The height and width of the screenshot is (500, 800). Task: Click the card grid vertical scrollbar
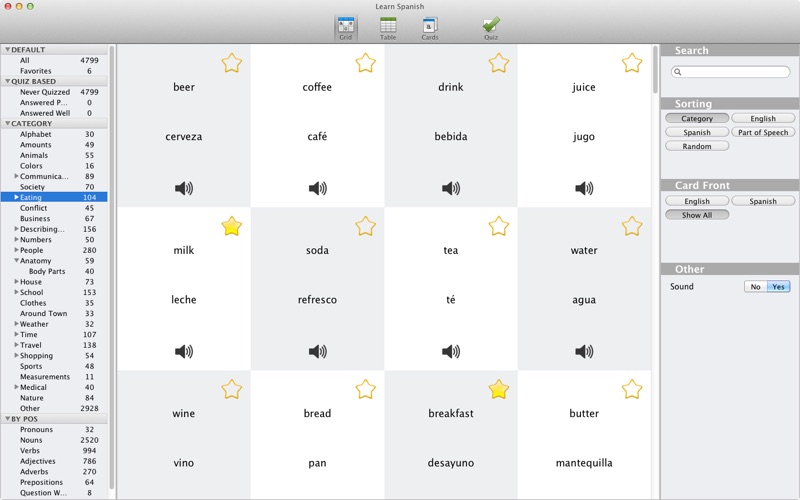[x=655, y=69]
